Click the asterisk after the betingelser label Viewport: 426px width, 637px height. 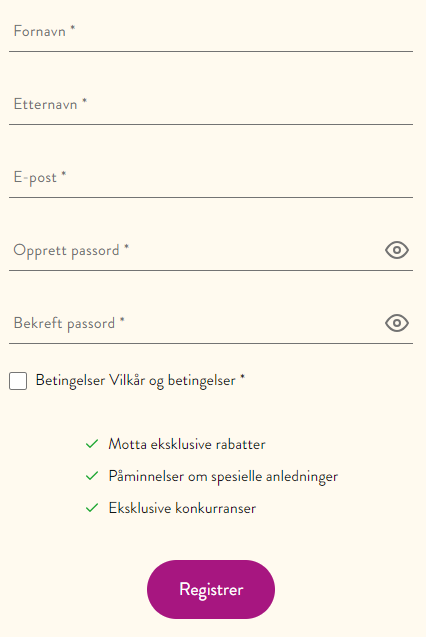coord(242,377)
